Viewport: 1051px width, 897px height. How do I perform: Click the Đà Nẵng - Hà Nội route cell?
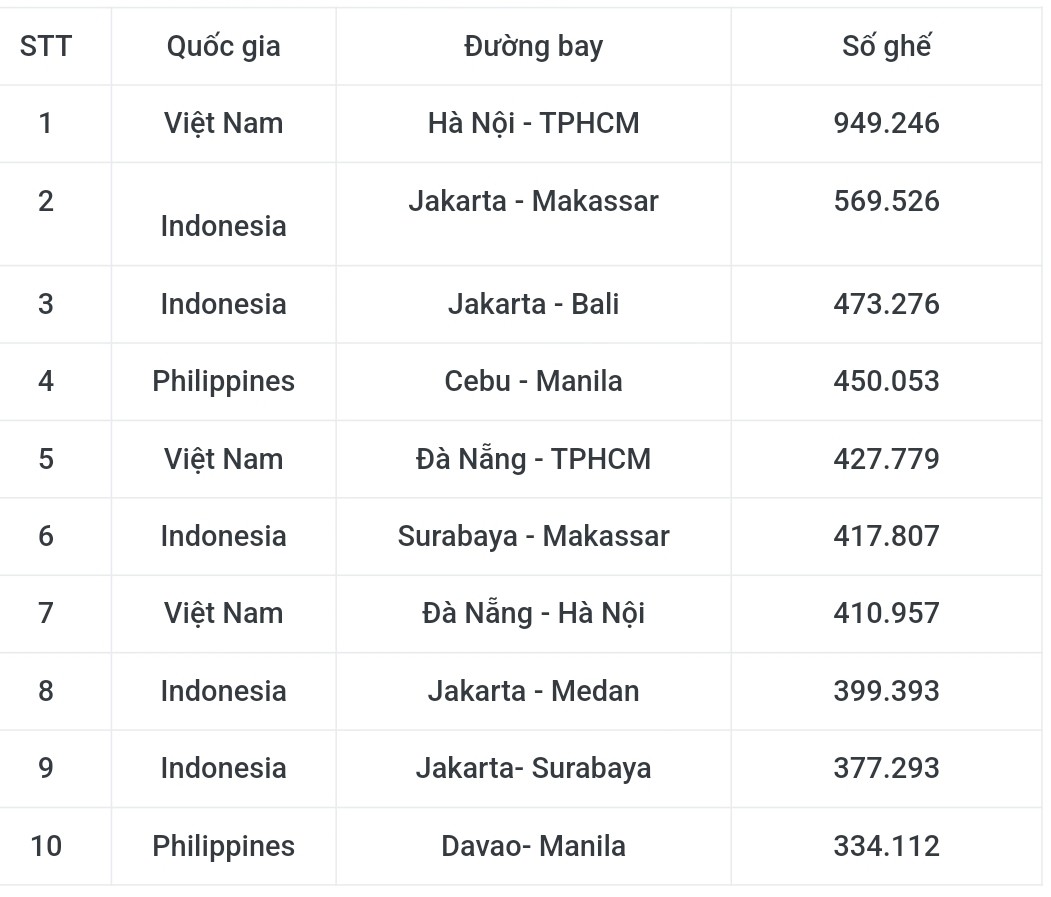534,613
